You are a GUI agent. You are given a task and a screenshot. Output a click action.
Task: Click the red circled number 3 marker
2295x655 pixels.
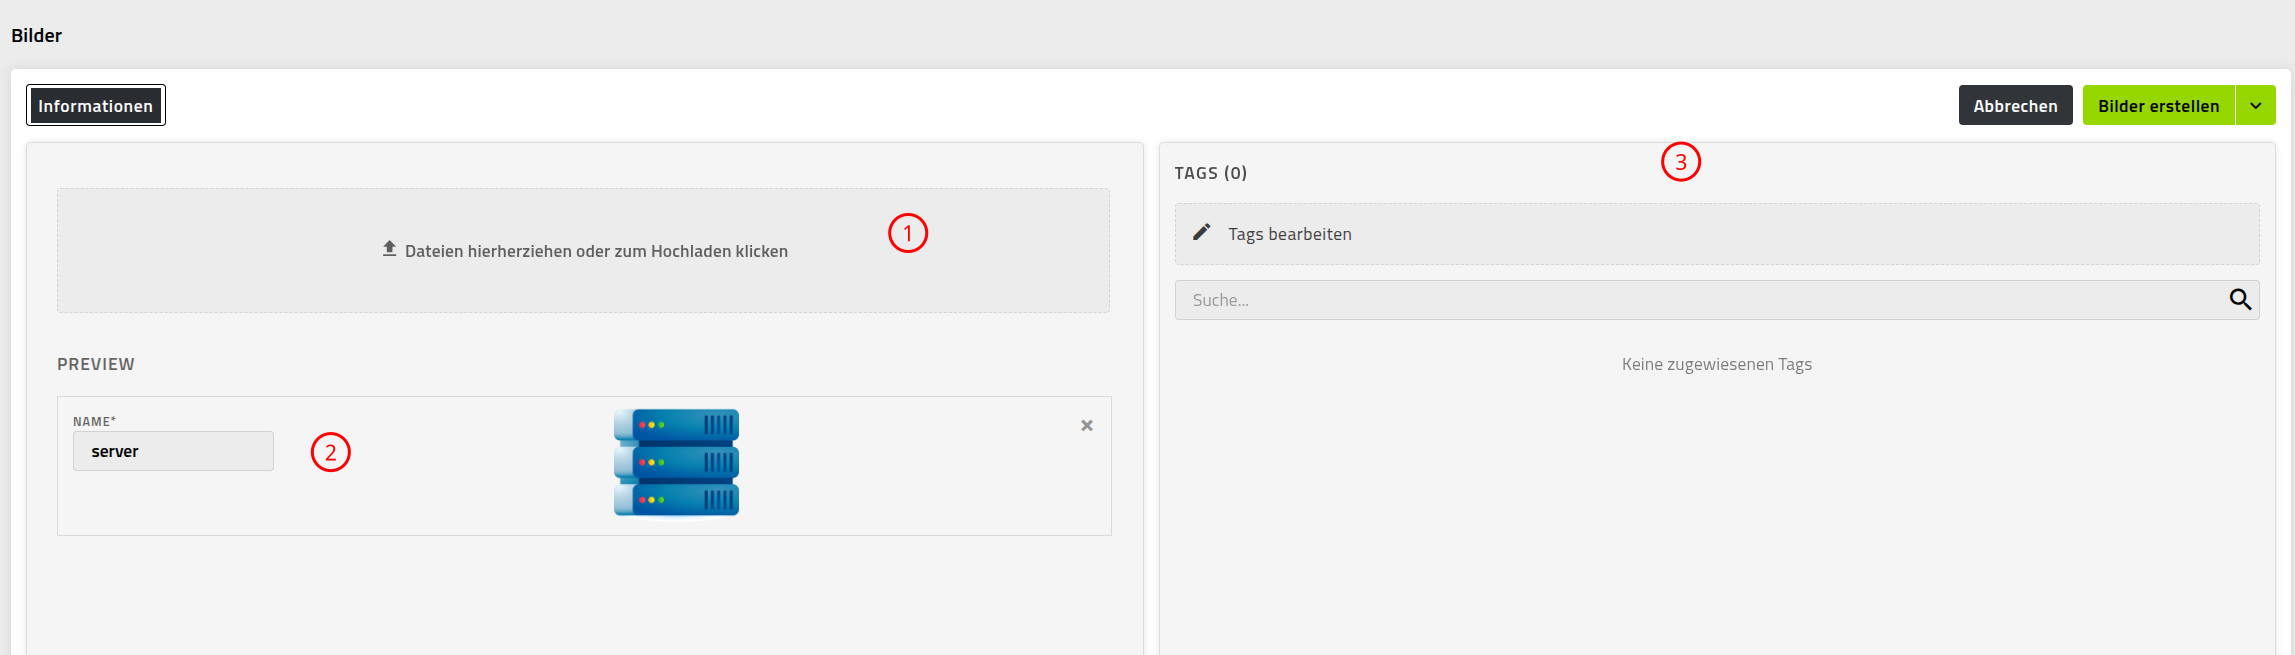point(1681,161)
